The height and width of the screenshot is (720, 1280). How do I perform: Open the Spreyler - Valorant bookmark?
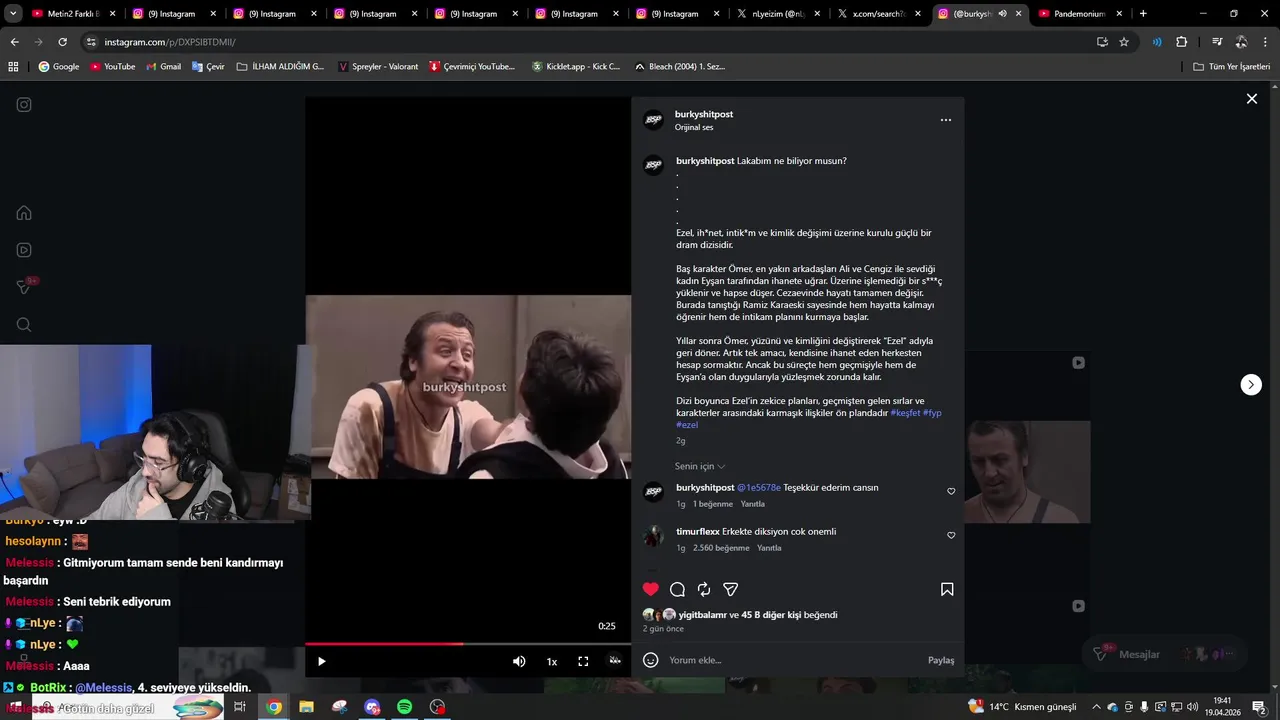(378, 66)
